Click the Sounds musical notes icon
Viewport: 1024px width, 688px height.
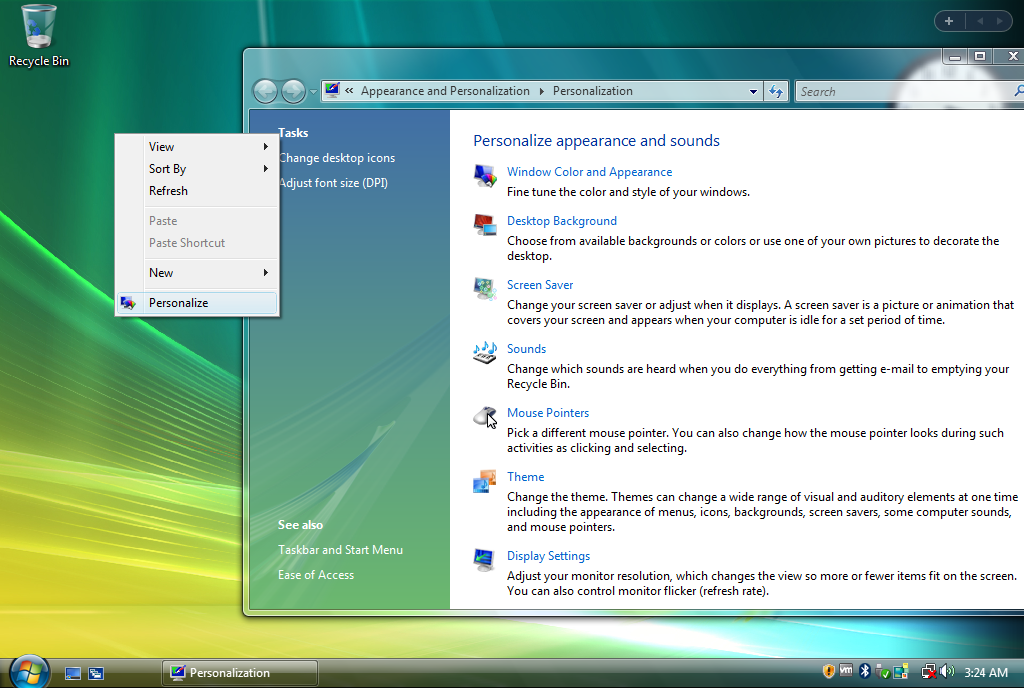[x=485, y=352]
